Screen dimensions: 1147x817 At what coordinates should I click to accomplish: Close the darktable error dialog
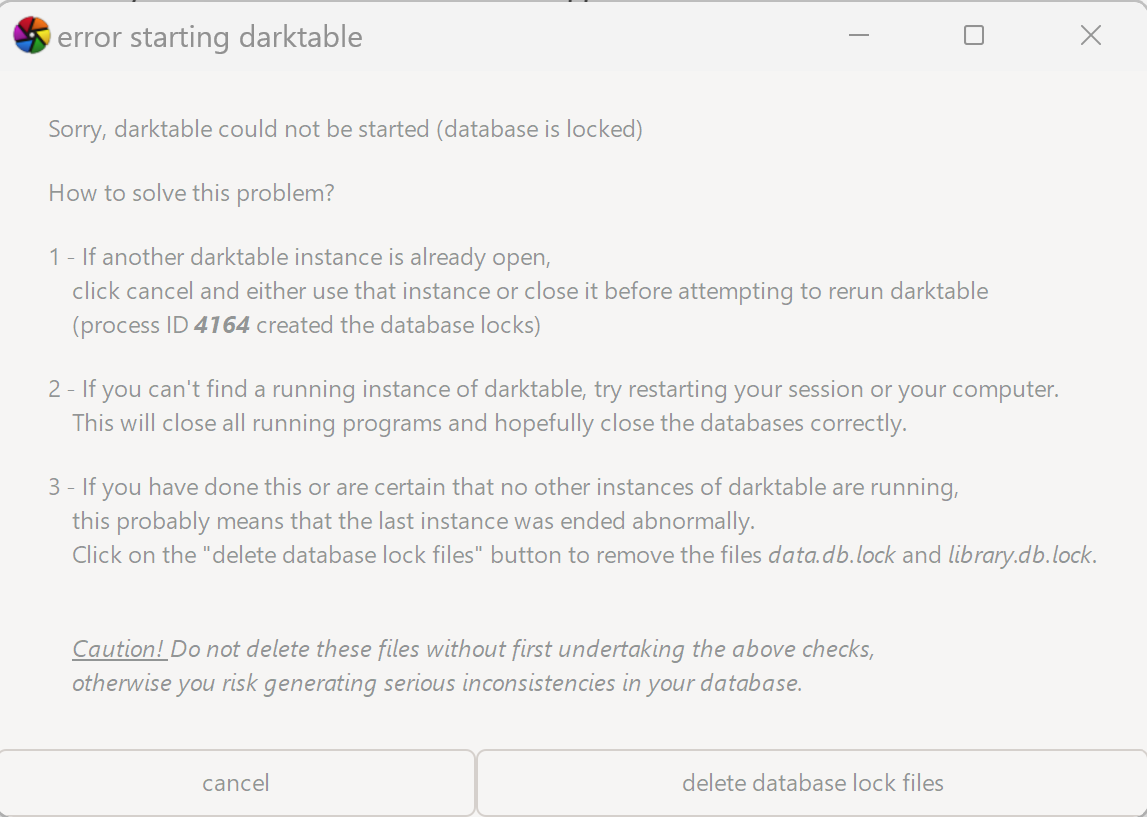(x=1091, y=36)
